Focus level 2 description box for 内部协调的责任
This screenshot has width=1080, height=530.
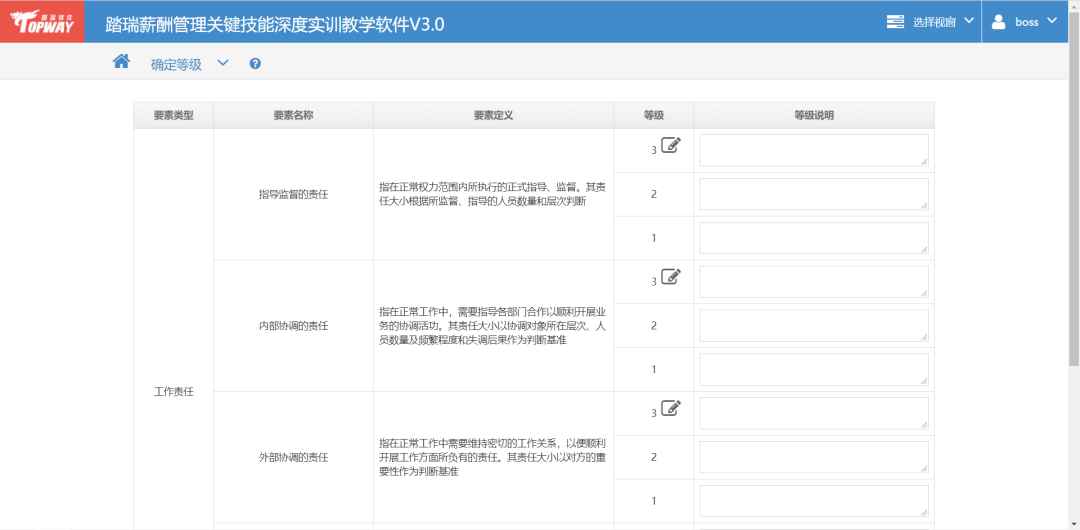tap(813, 325)
